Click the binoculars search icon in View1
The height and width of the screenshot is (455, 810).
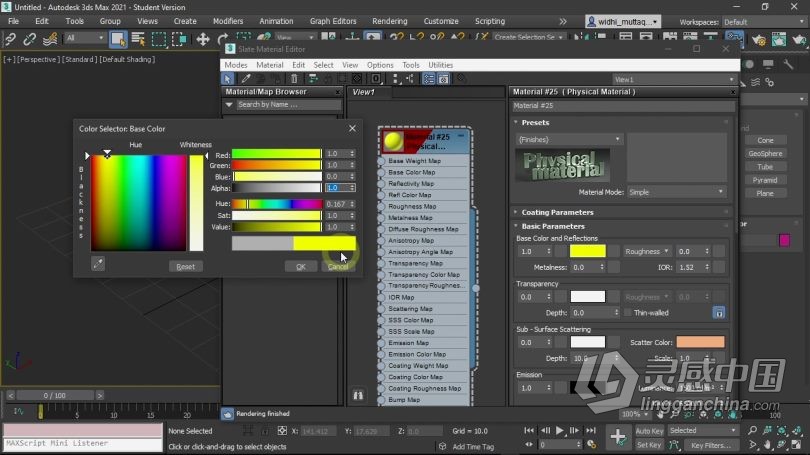pyautogui.click(x=358, y=395)
